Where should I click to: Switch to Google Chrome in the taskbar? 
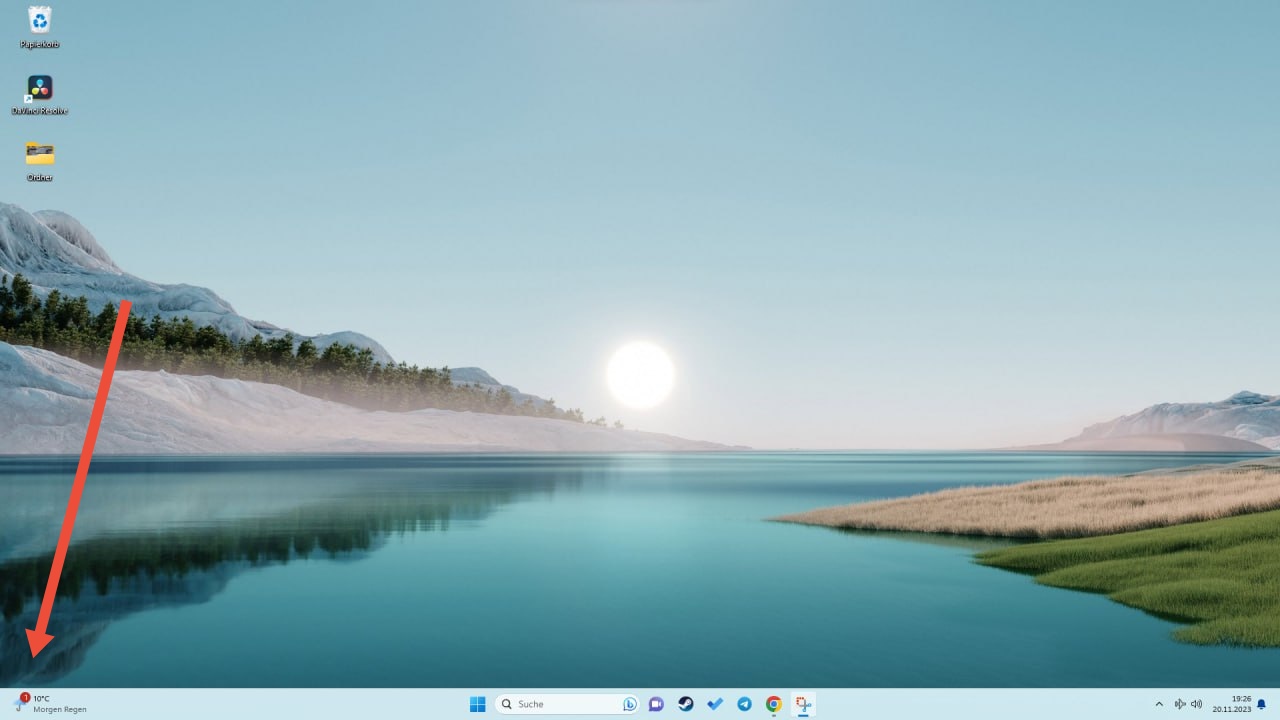coord(773,704)
